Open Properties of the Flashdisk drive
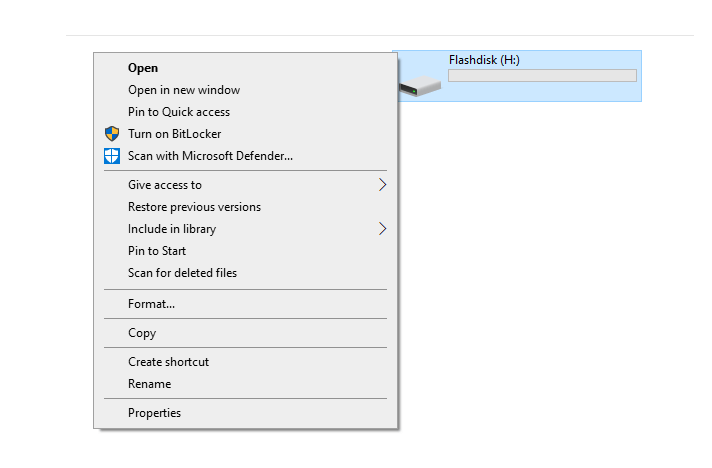Viewport: 712px width, 468px height. coord(245,413)
